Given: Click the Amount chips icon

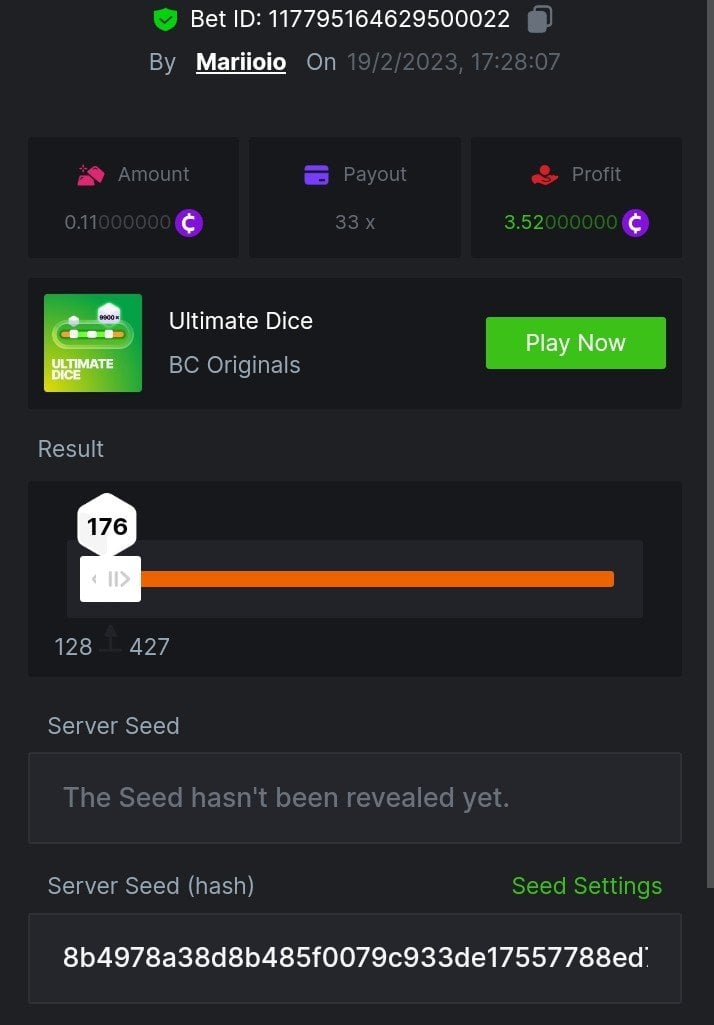Looking at the screenshot, I should 91,175.
